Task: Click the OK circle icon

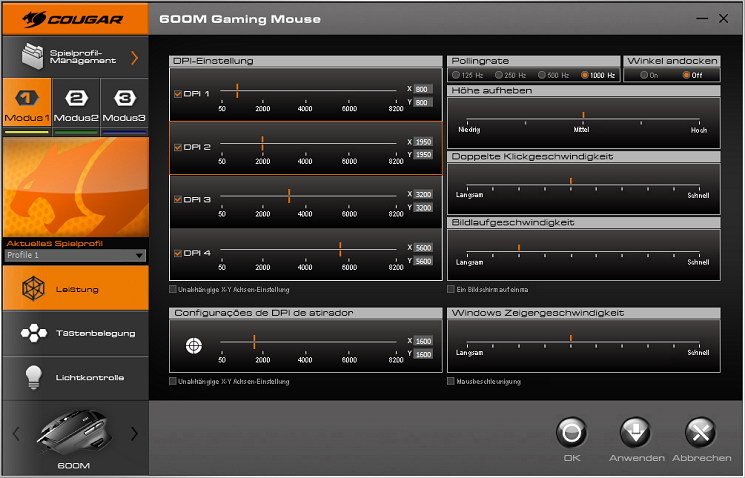Action: 572,433
